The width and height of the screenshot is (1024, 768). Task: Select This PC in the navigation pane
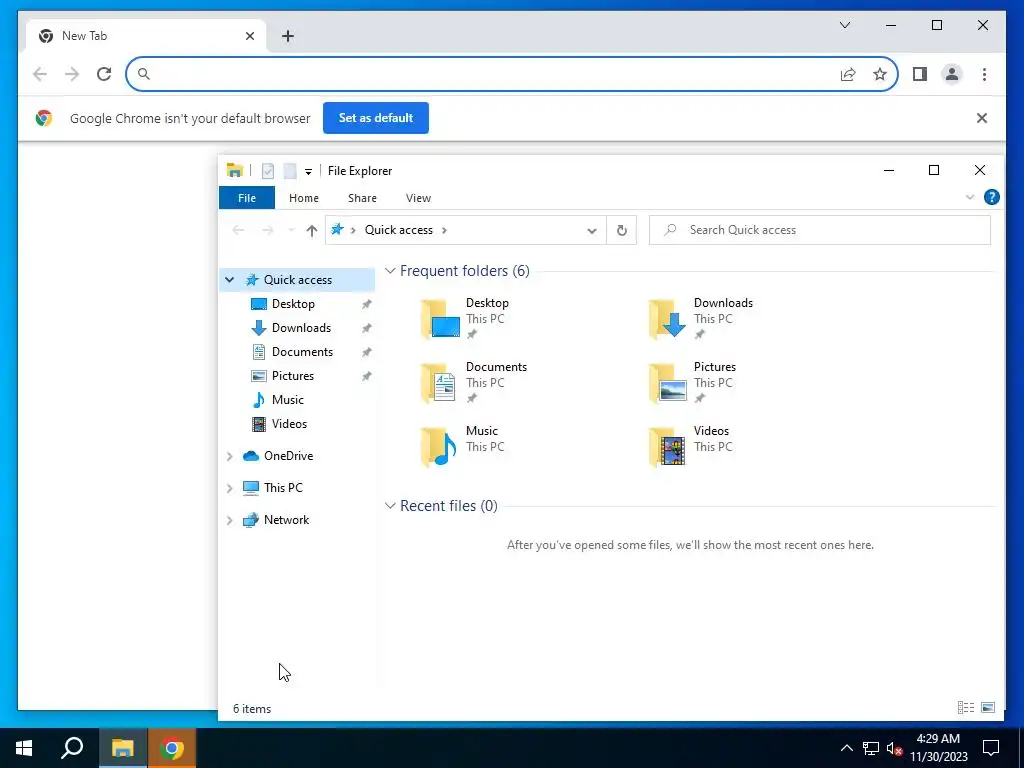point(283,488)
